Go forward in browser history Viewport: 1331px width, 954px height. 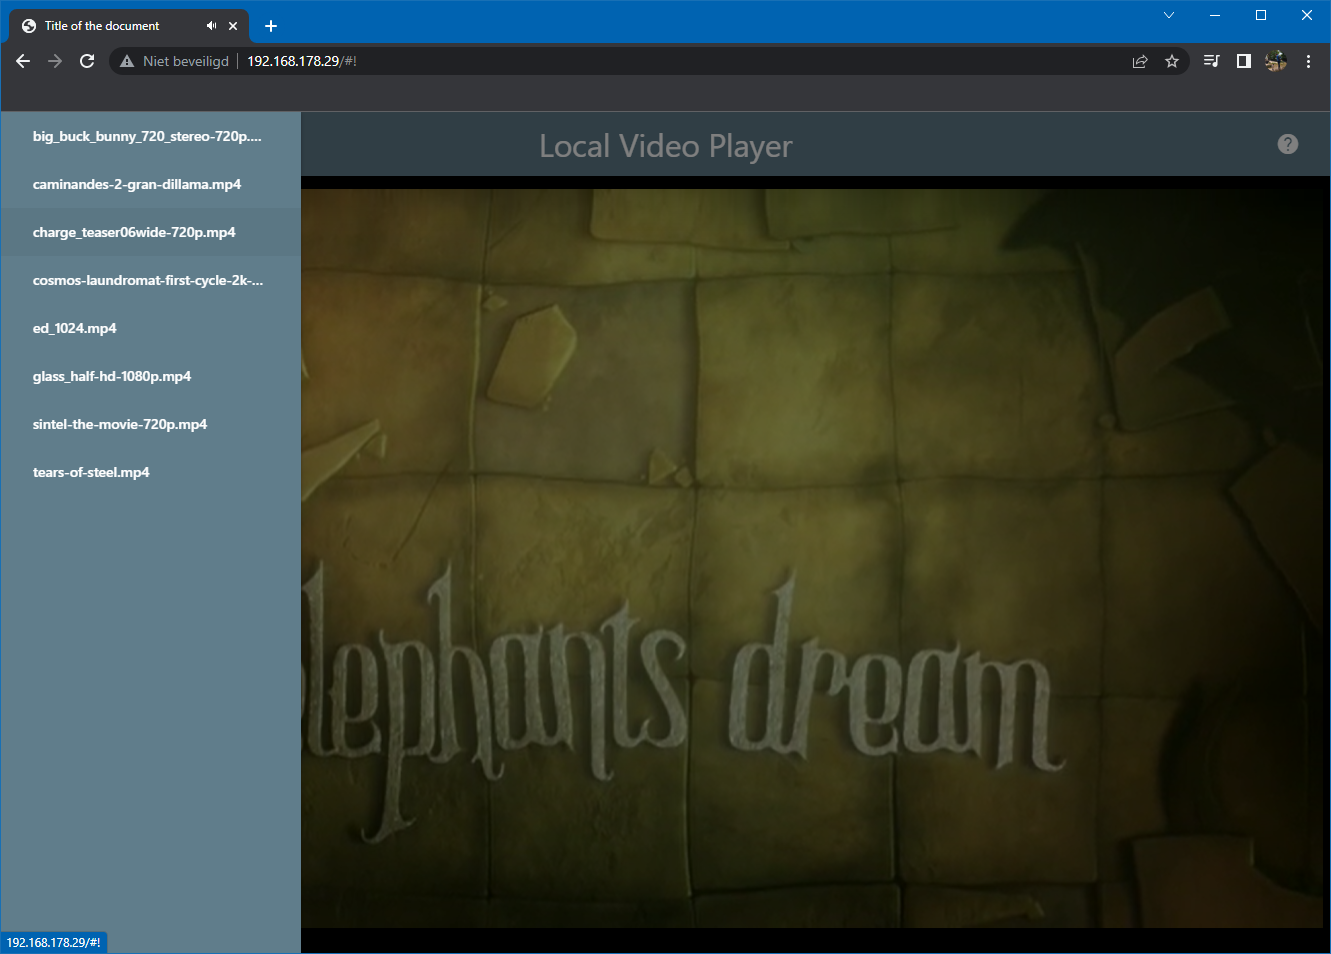(x=55, y=61)
